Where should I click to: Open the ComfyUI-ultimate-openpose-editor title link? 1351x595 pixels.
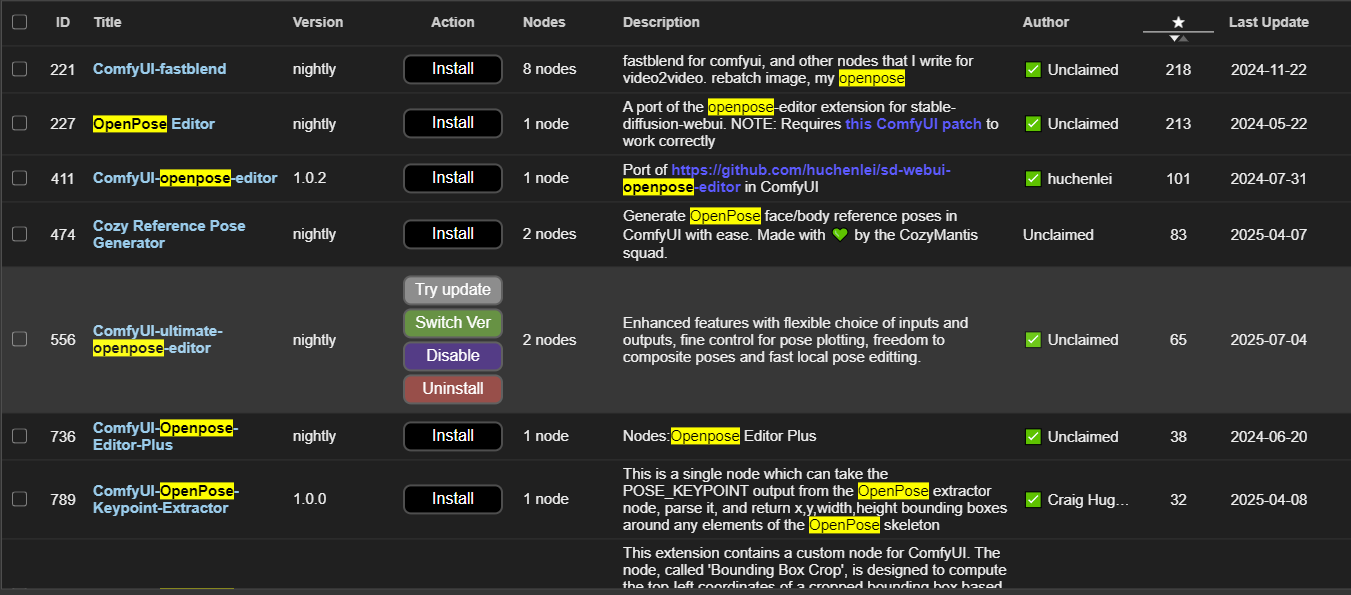[158, 340]
